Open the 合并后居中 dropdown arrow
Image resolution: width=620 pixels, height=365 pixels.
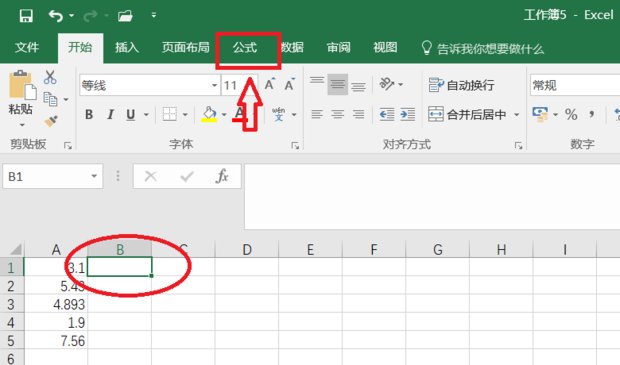516,115
